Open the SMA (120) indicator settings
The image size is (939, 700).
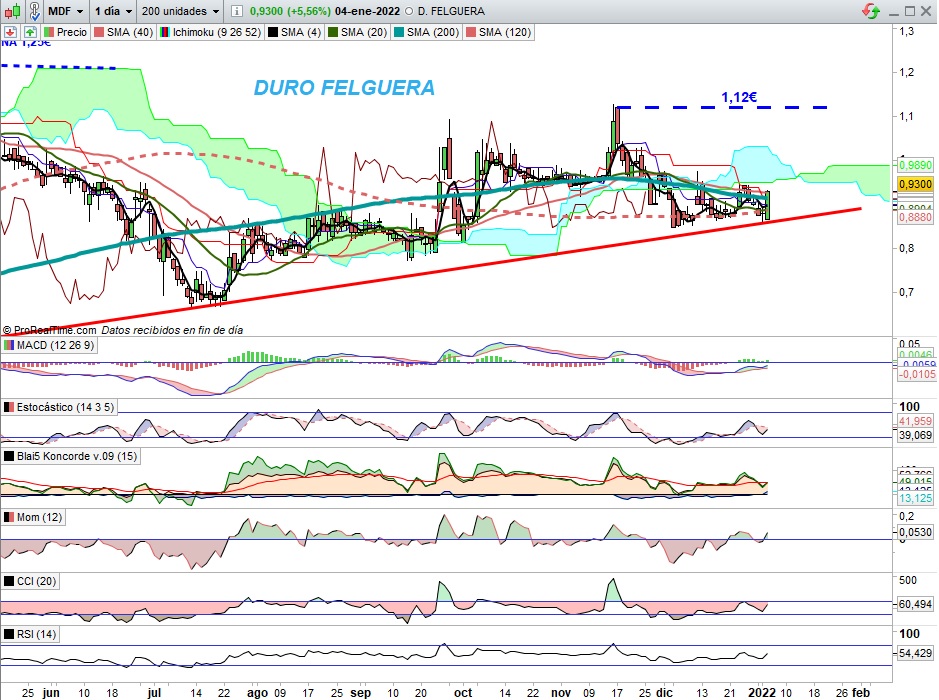[498, 32]
